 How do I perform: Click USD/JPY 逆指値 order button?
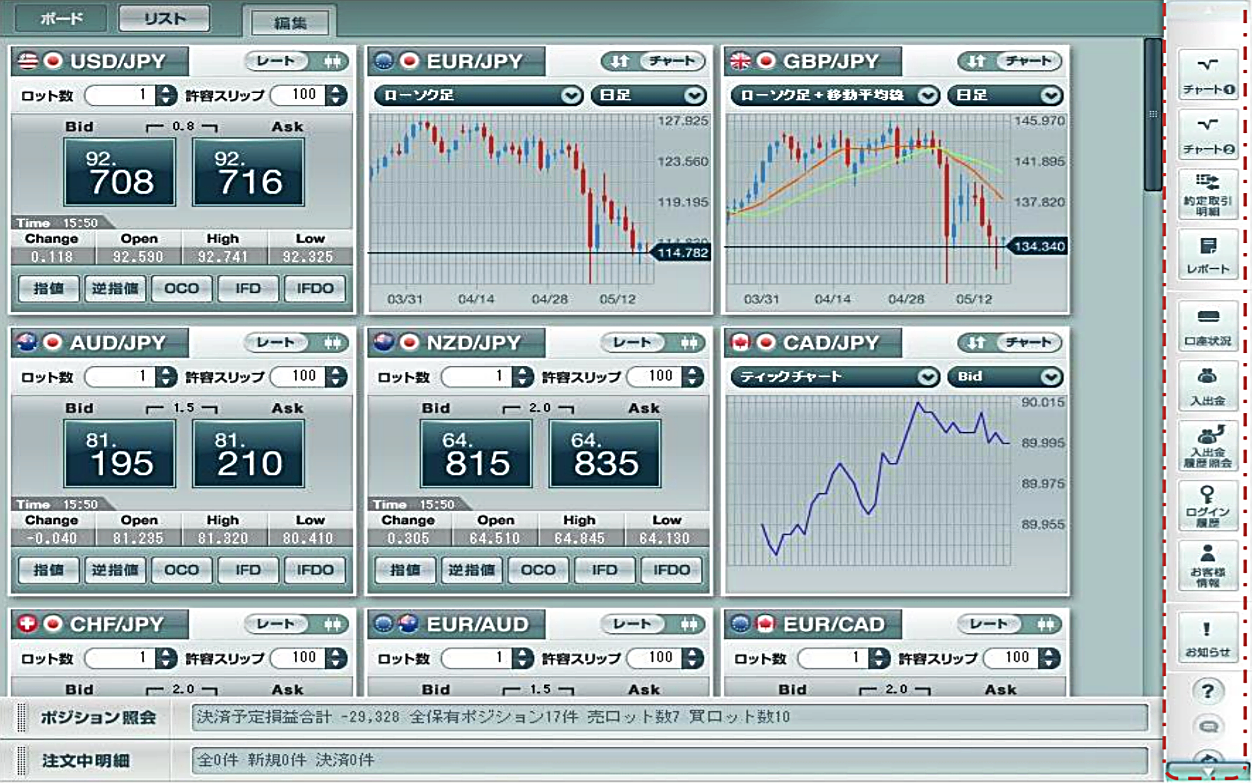[x=115, y=289]
